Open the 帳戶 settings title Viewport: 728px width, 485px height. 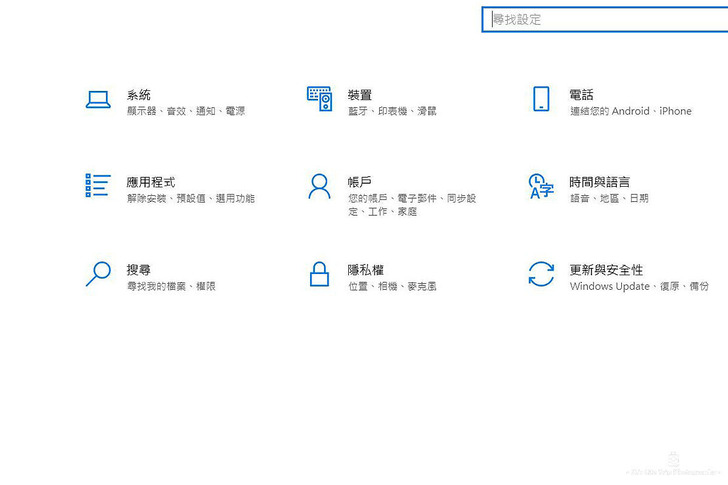[x=360, y=182]
